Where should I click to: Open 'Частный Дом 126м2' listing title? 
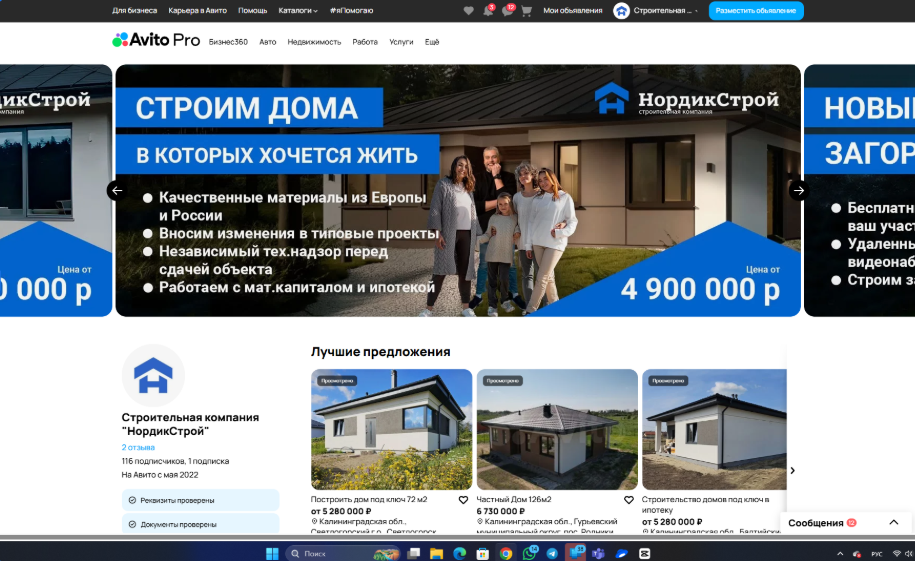514,500
